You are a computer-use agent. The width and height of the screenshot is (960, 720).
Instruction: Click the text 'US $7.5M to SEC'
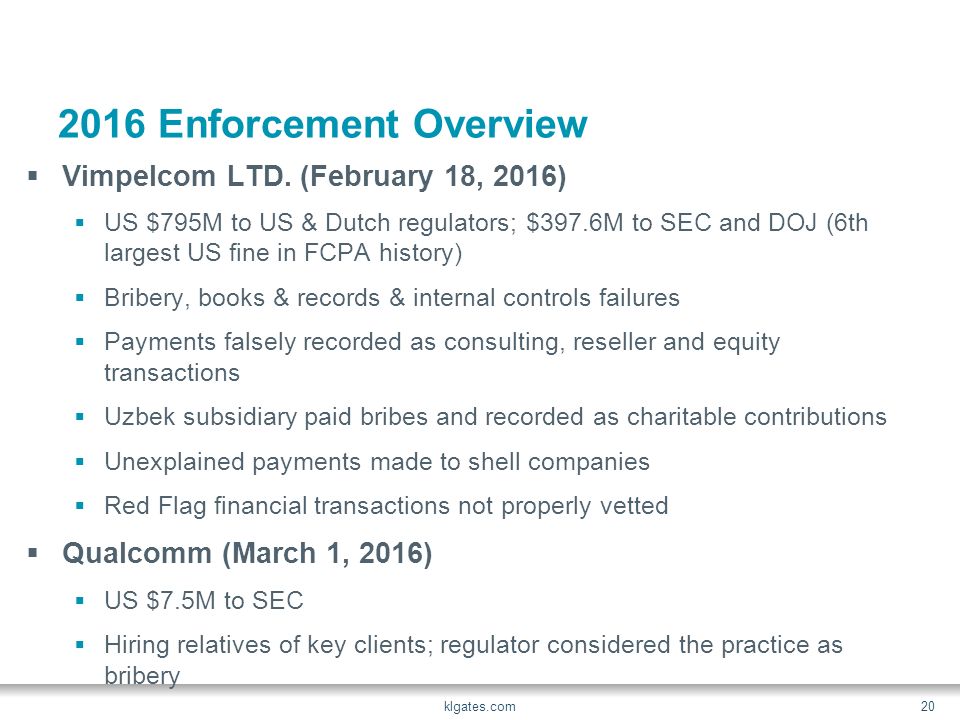204,601
